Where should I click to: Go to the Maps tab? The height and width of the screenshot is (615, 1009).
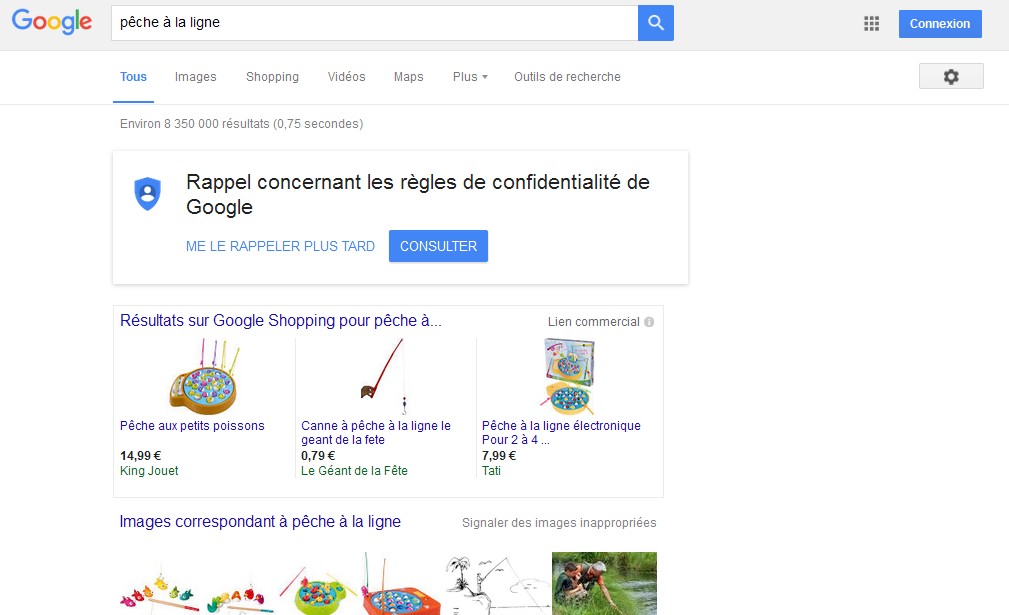pyautogui.click(x=408, y=77)
